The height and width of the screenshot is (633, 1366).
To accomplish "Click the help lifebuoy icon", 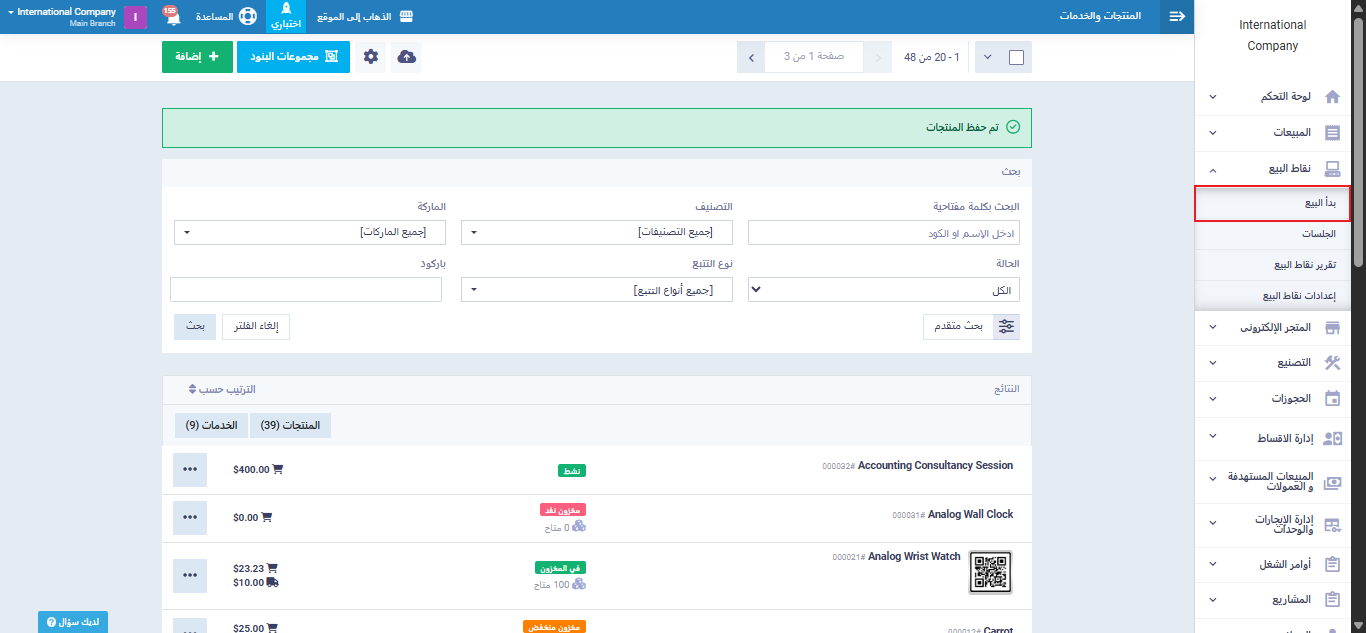I will [247, 17].
